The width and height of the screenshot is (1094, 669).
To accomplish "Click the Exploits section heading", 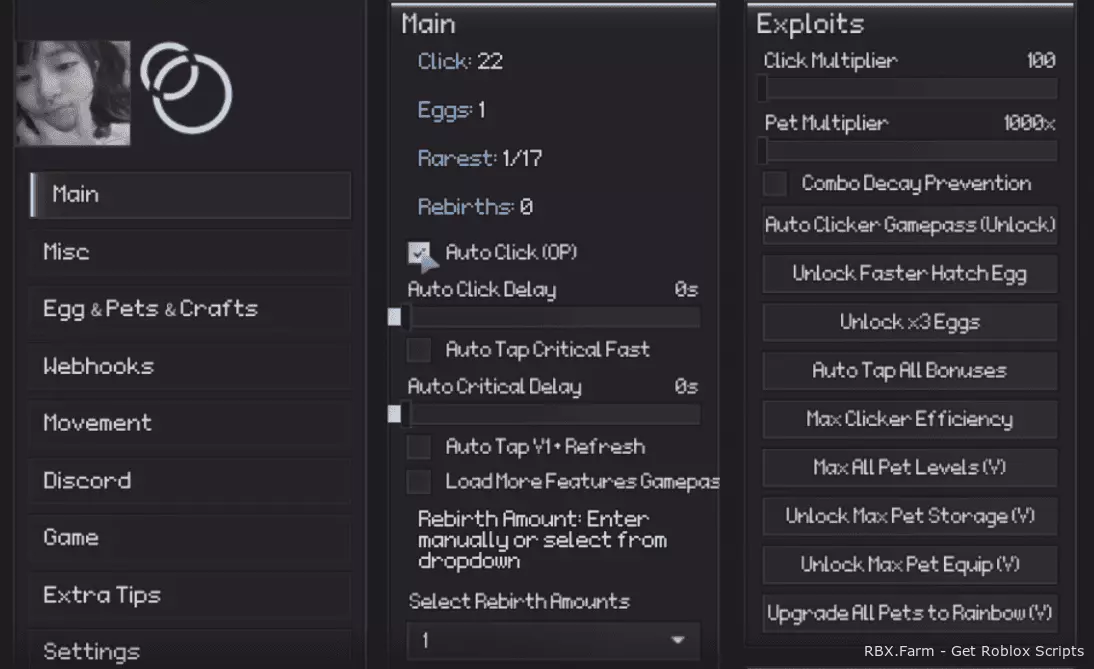I will pos(810,24).
